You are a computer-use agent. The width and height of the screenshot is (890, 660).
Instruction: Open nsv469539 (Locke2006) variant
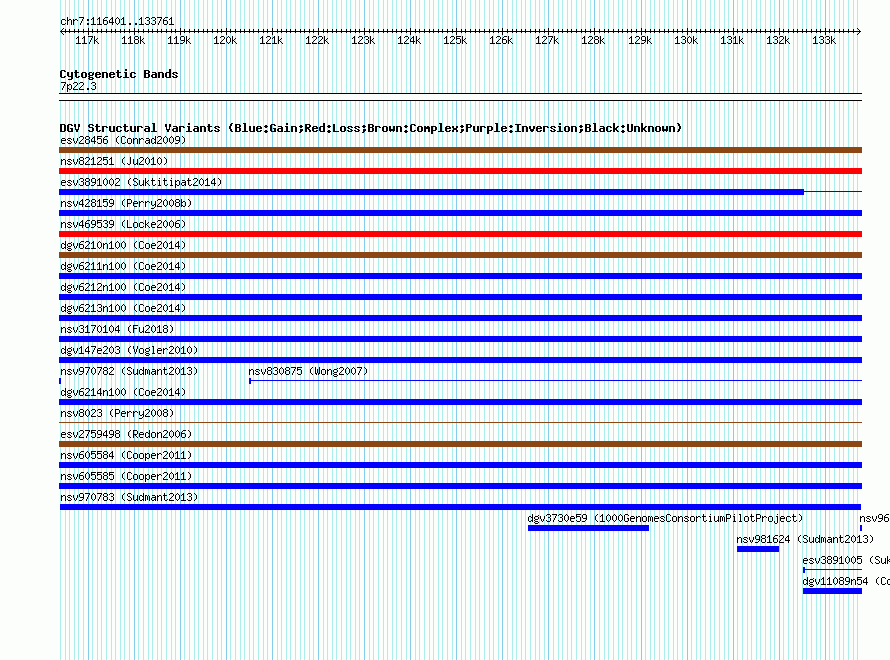point(123,224)
